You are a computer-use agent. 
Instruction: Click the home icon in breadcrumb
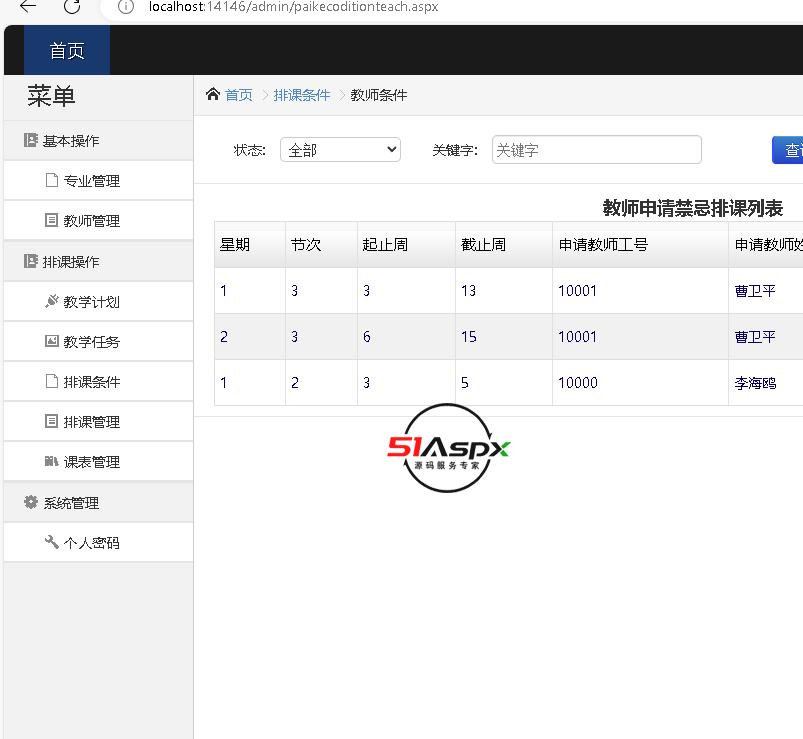tap(212, 95)
